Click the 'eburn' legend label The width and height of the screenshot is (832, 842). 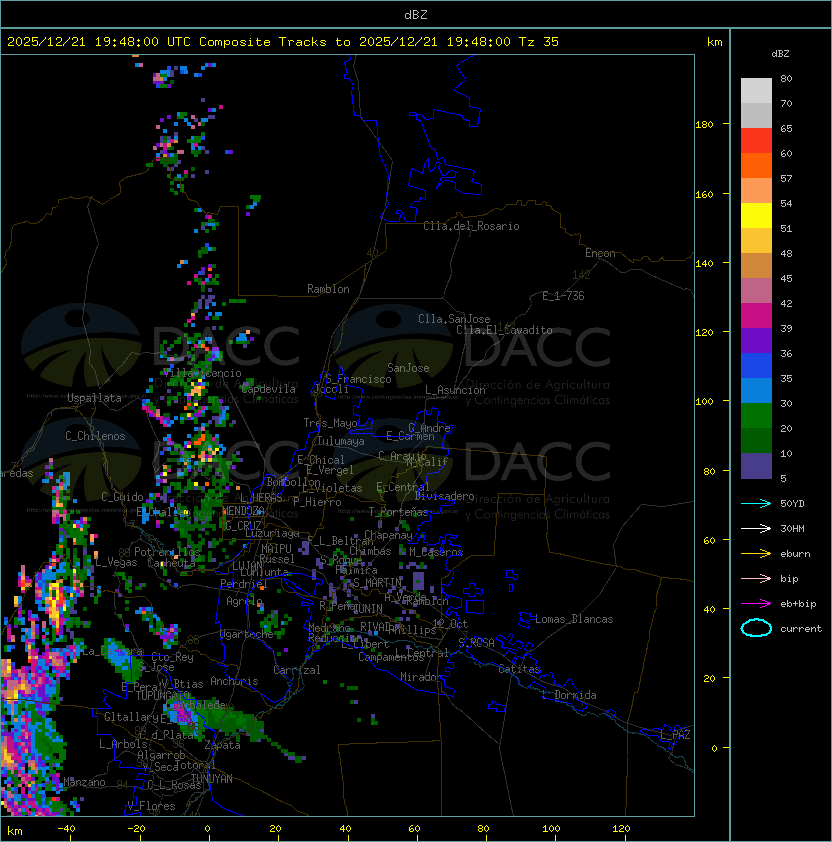[x=795, y=554]
